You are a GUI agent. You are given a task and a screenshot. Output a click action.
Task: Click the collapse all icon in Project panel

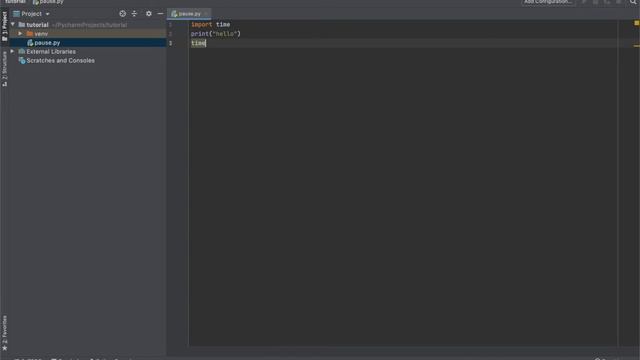tap(134, 14)
